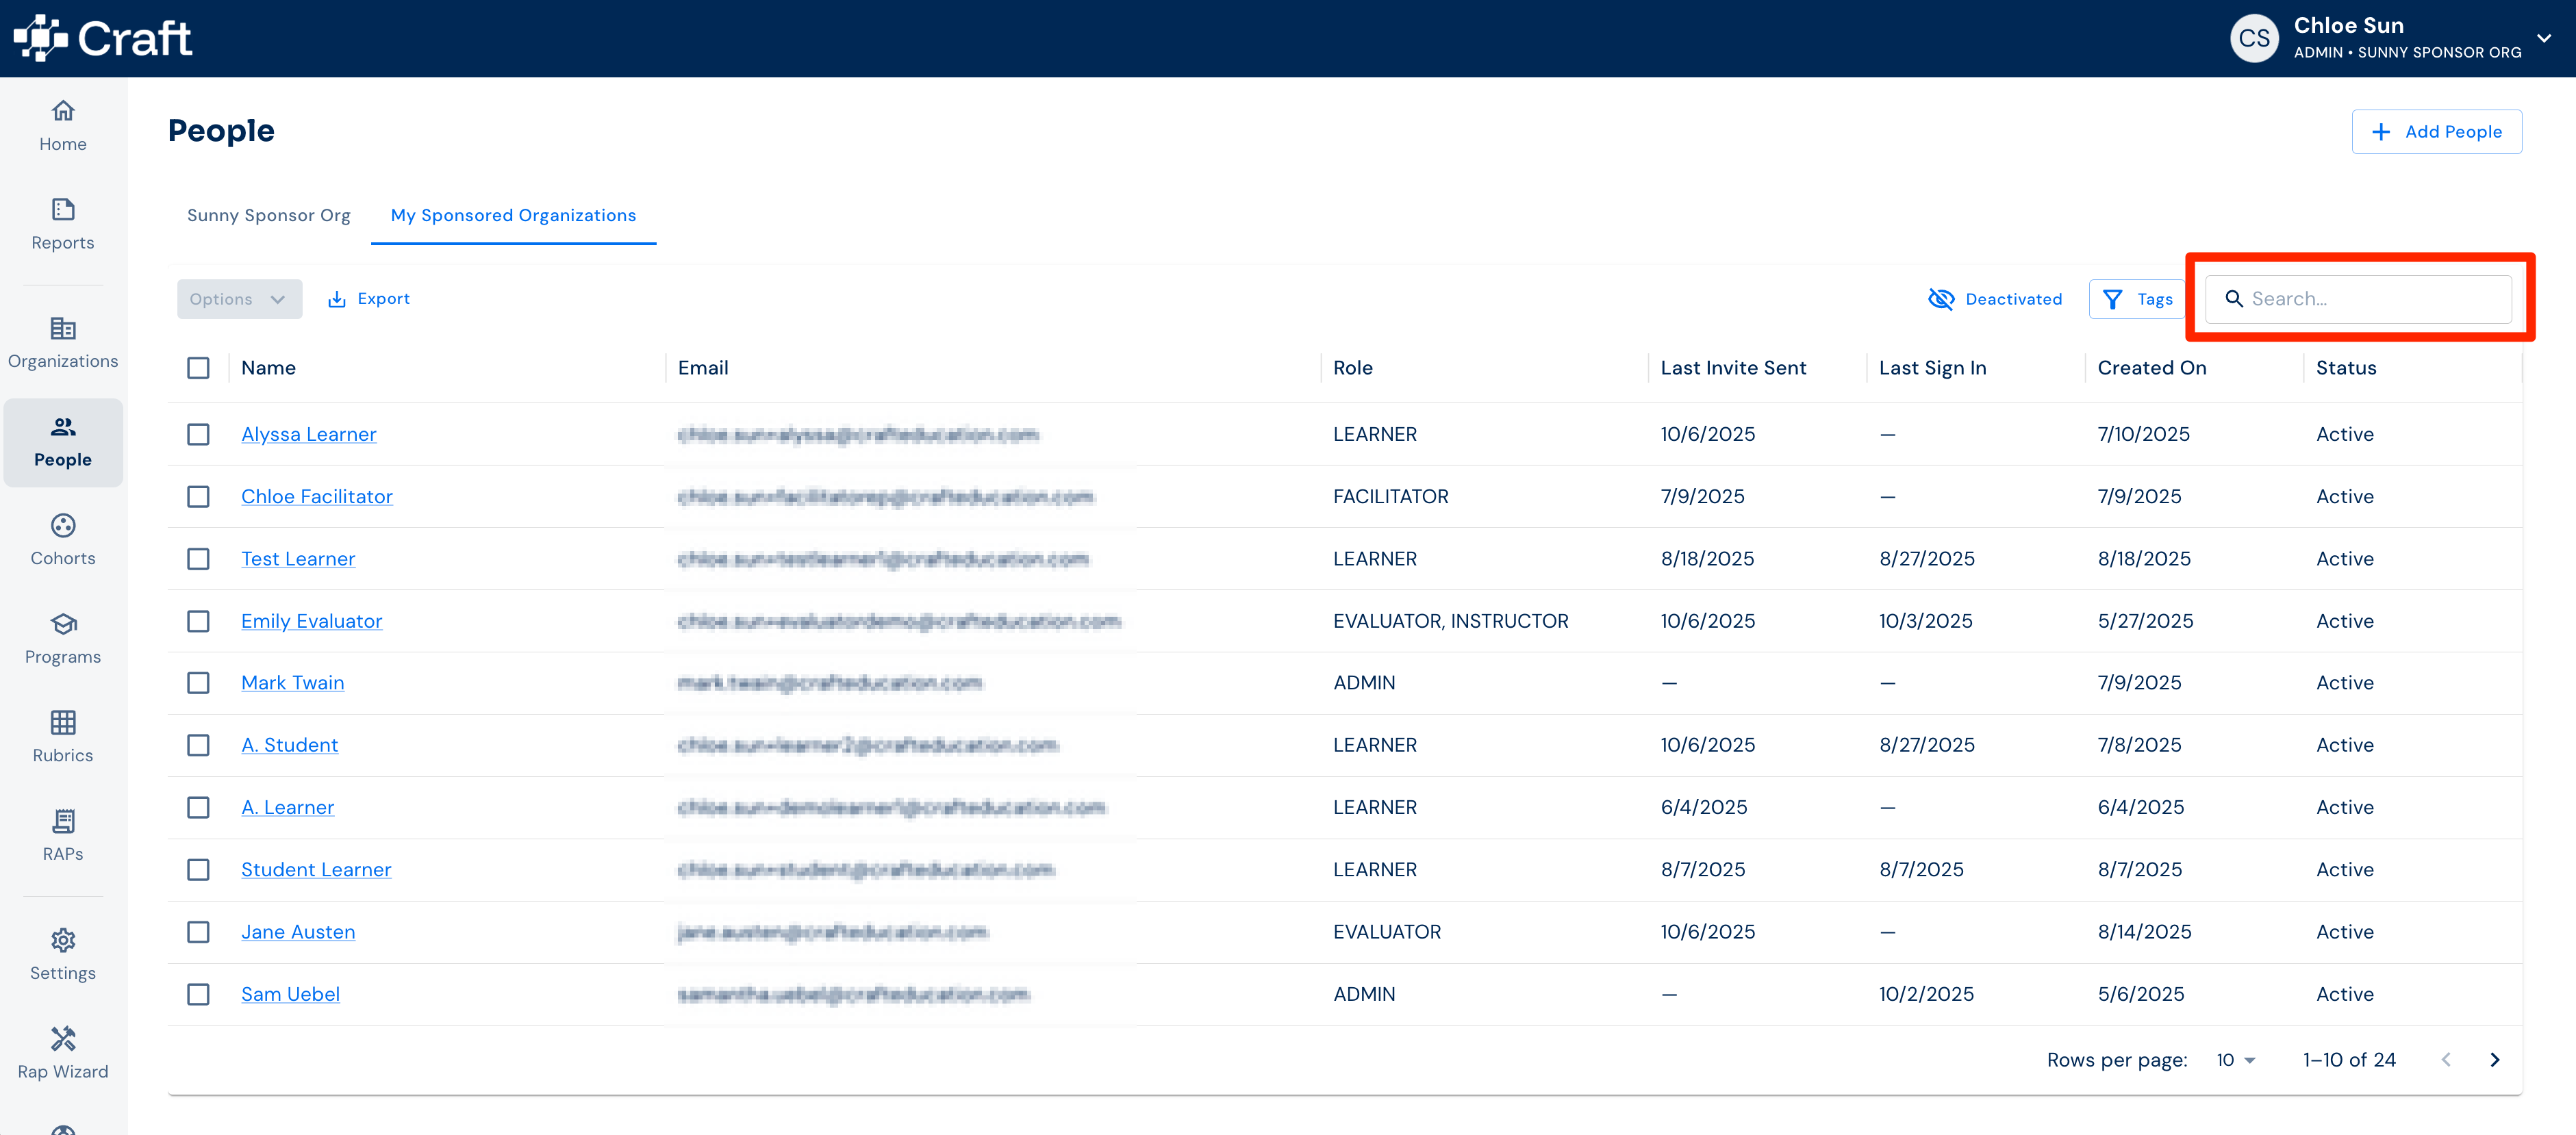Open Chloe Facilitator profile link
Screen dimensions: 2576x1135
[316, 496]
